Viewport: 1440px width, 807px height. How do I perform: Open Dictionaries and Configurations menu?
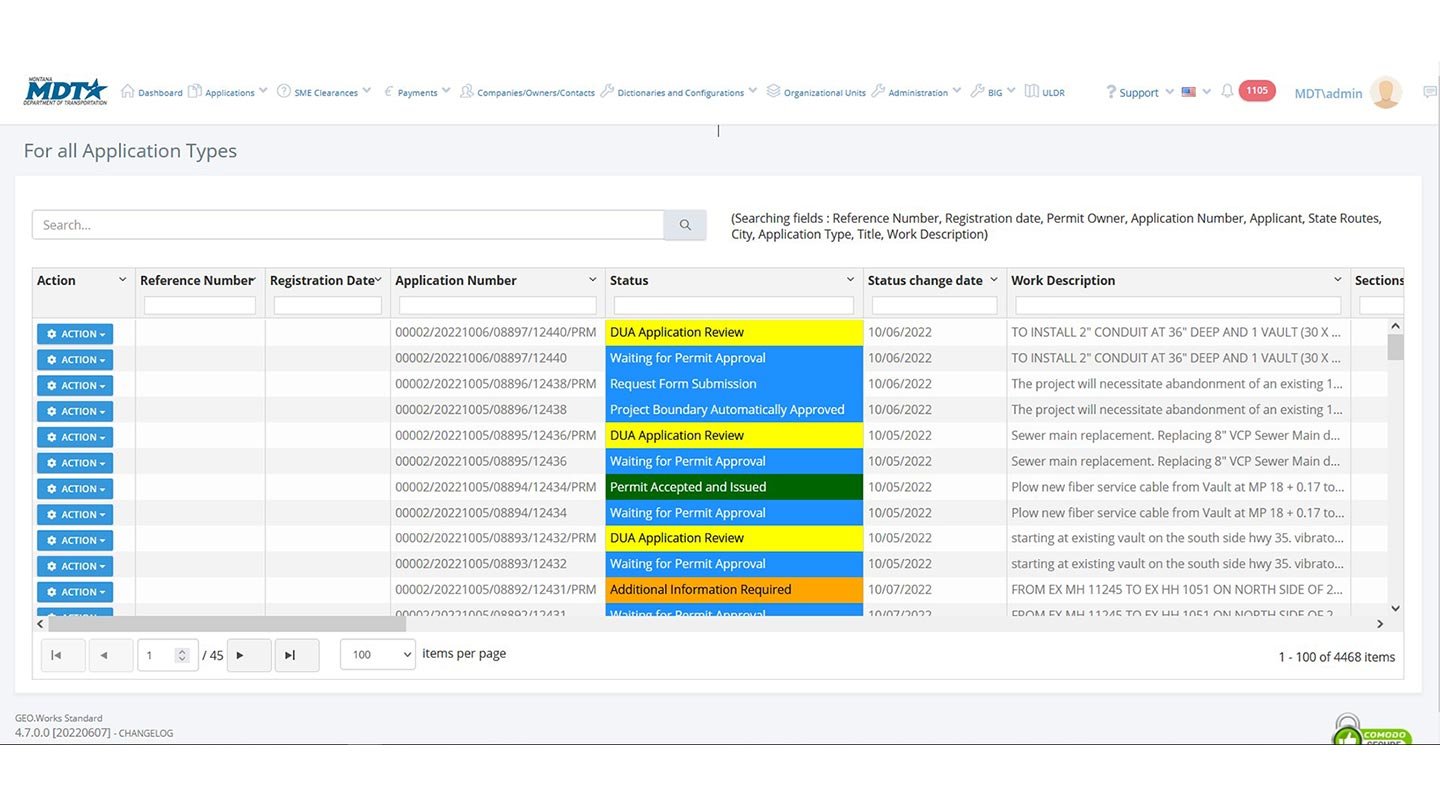(680, 92)
